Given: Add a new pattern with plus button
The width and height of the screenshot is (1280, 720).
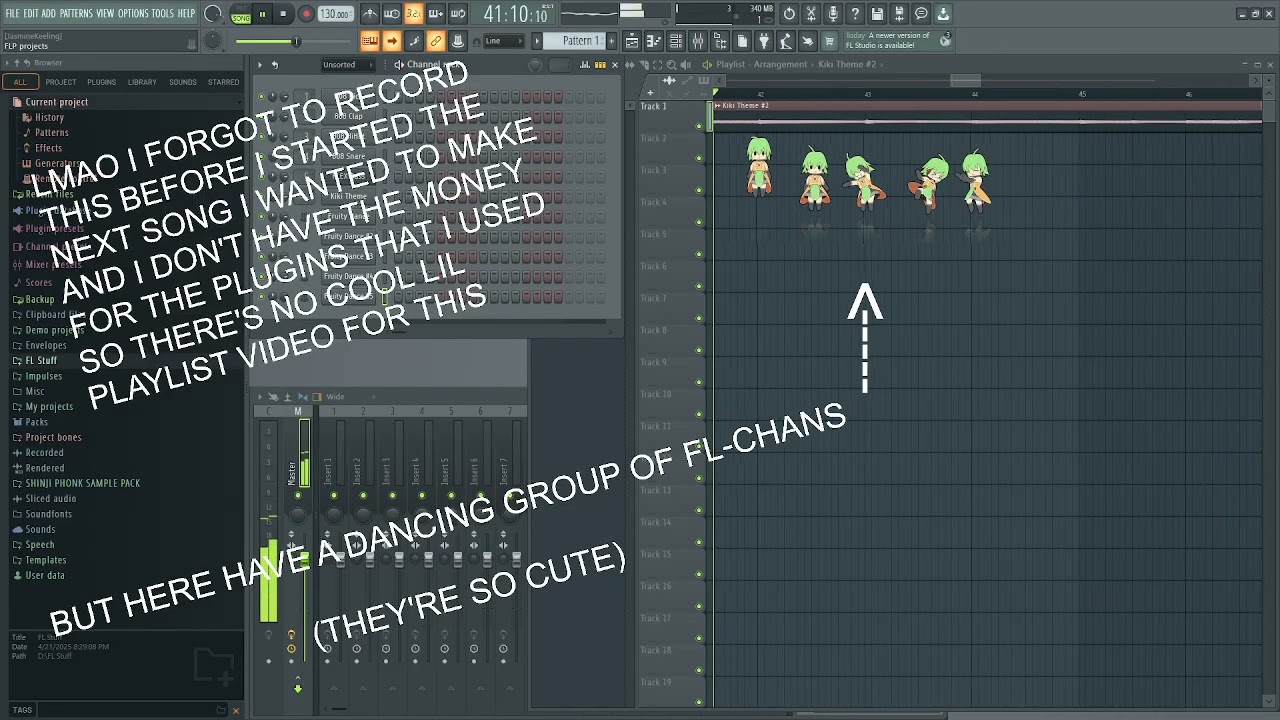Looking at the screenshot, I should click(x=611, y=41).
